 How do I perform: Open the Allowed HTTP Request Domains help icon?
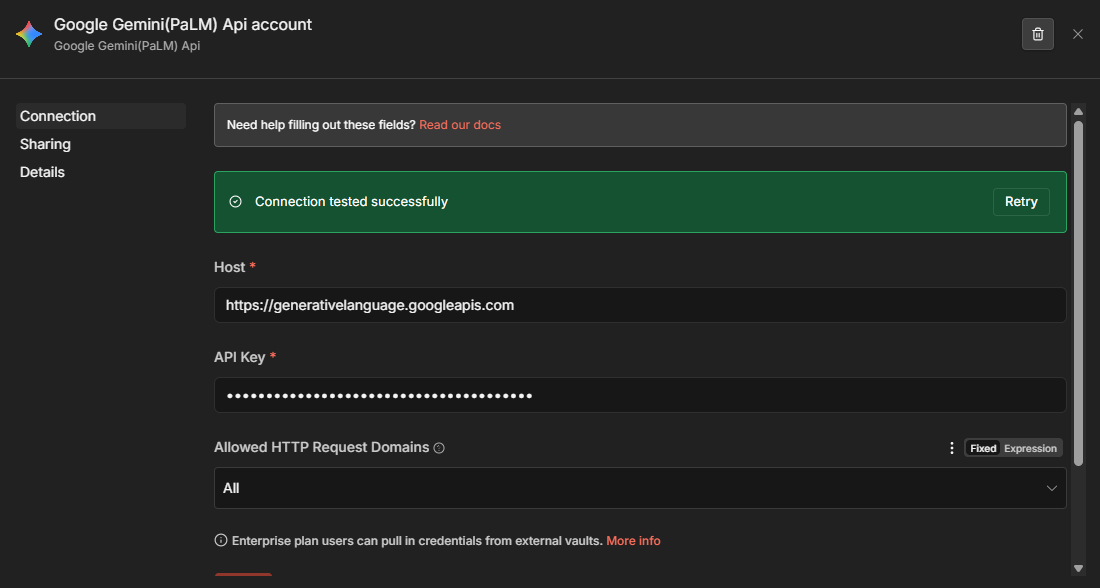coord(439,448)
